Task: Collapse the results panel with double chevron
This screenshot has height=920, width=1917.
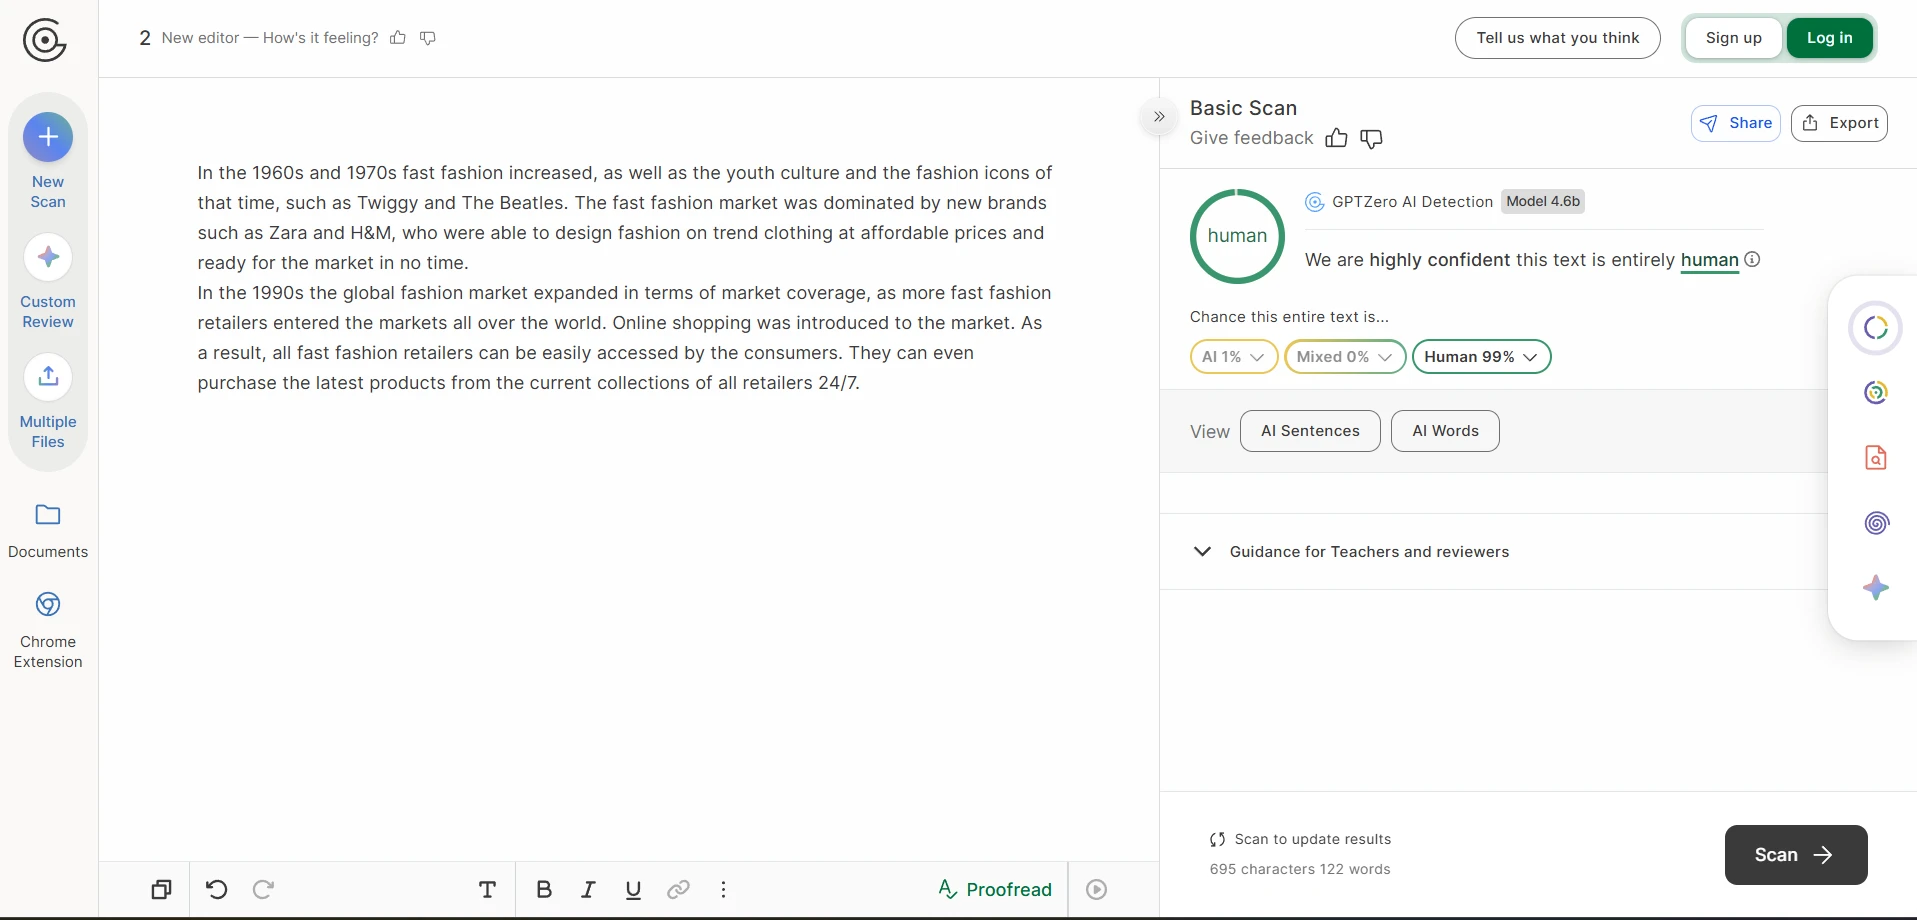Action: click(x=1159, y=117)
